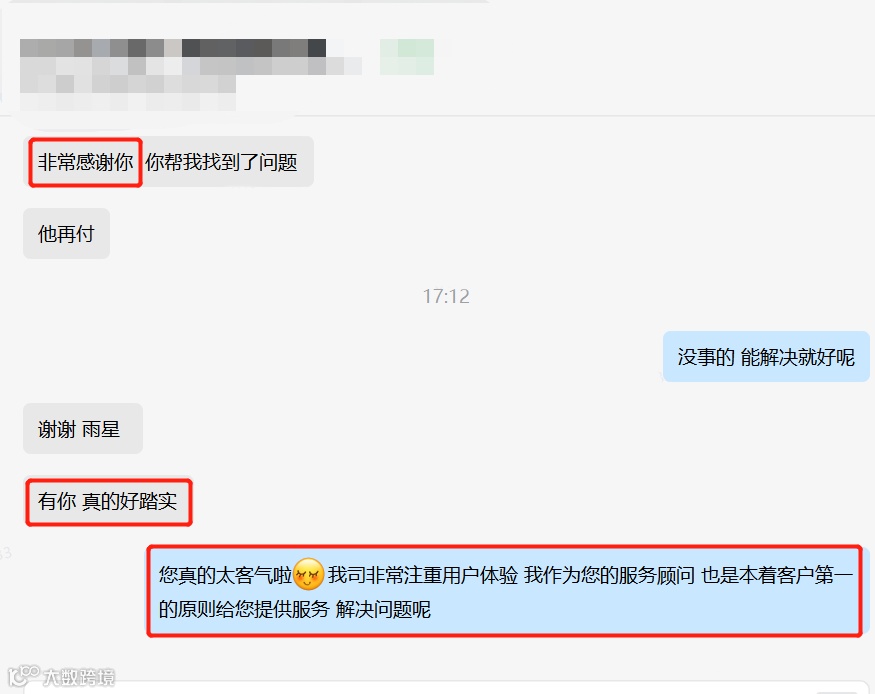Click the 您真的太客气啦 text start
Viewport: 875px width, 694px height.
click(225, 575)
